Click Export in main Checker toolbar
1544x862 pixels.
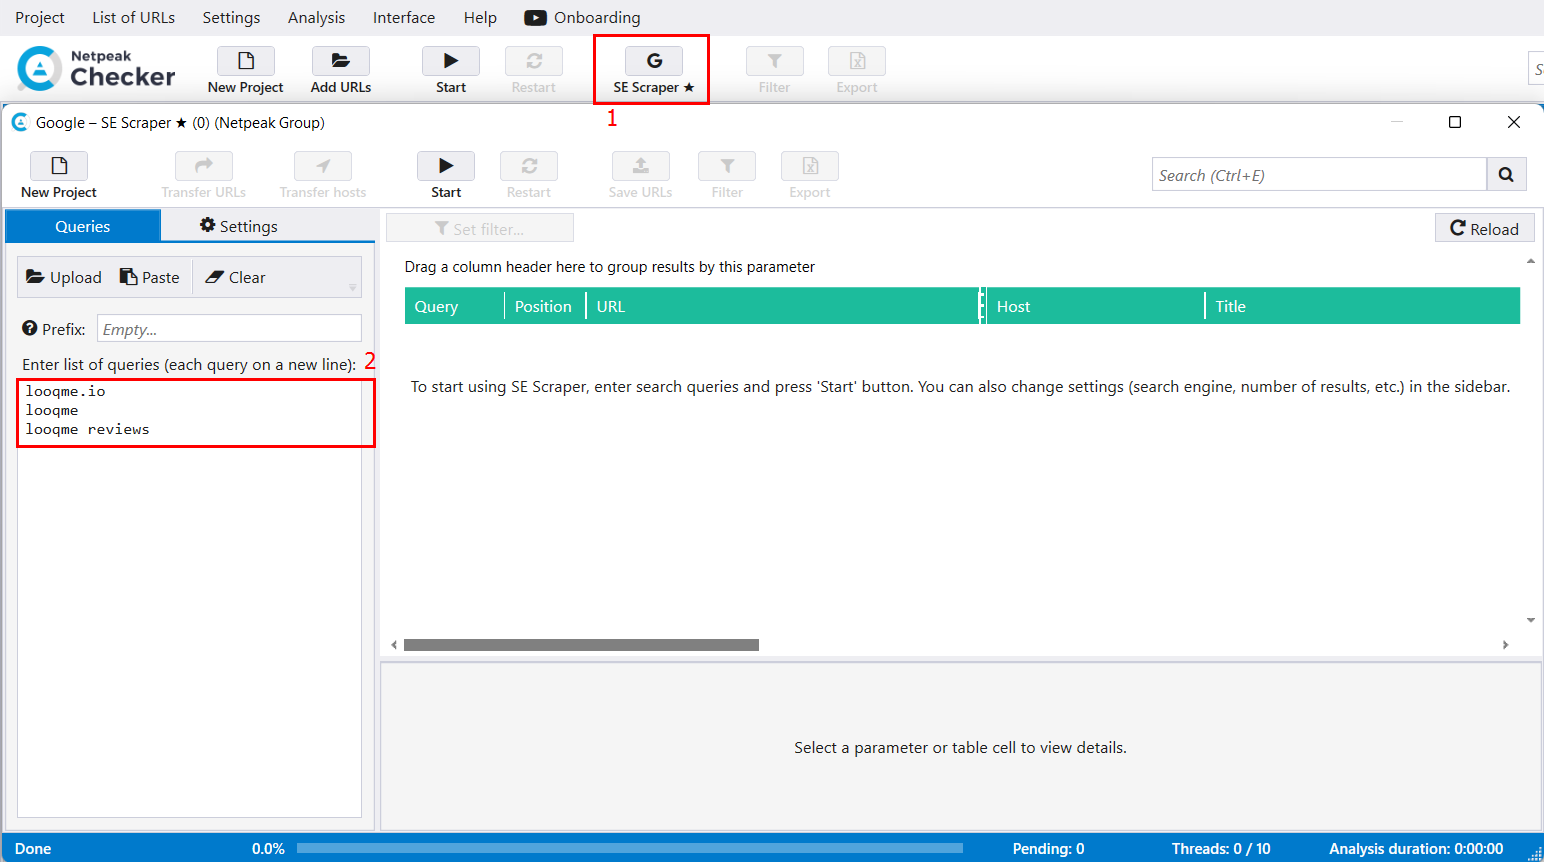[857, 71]
